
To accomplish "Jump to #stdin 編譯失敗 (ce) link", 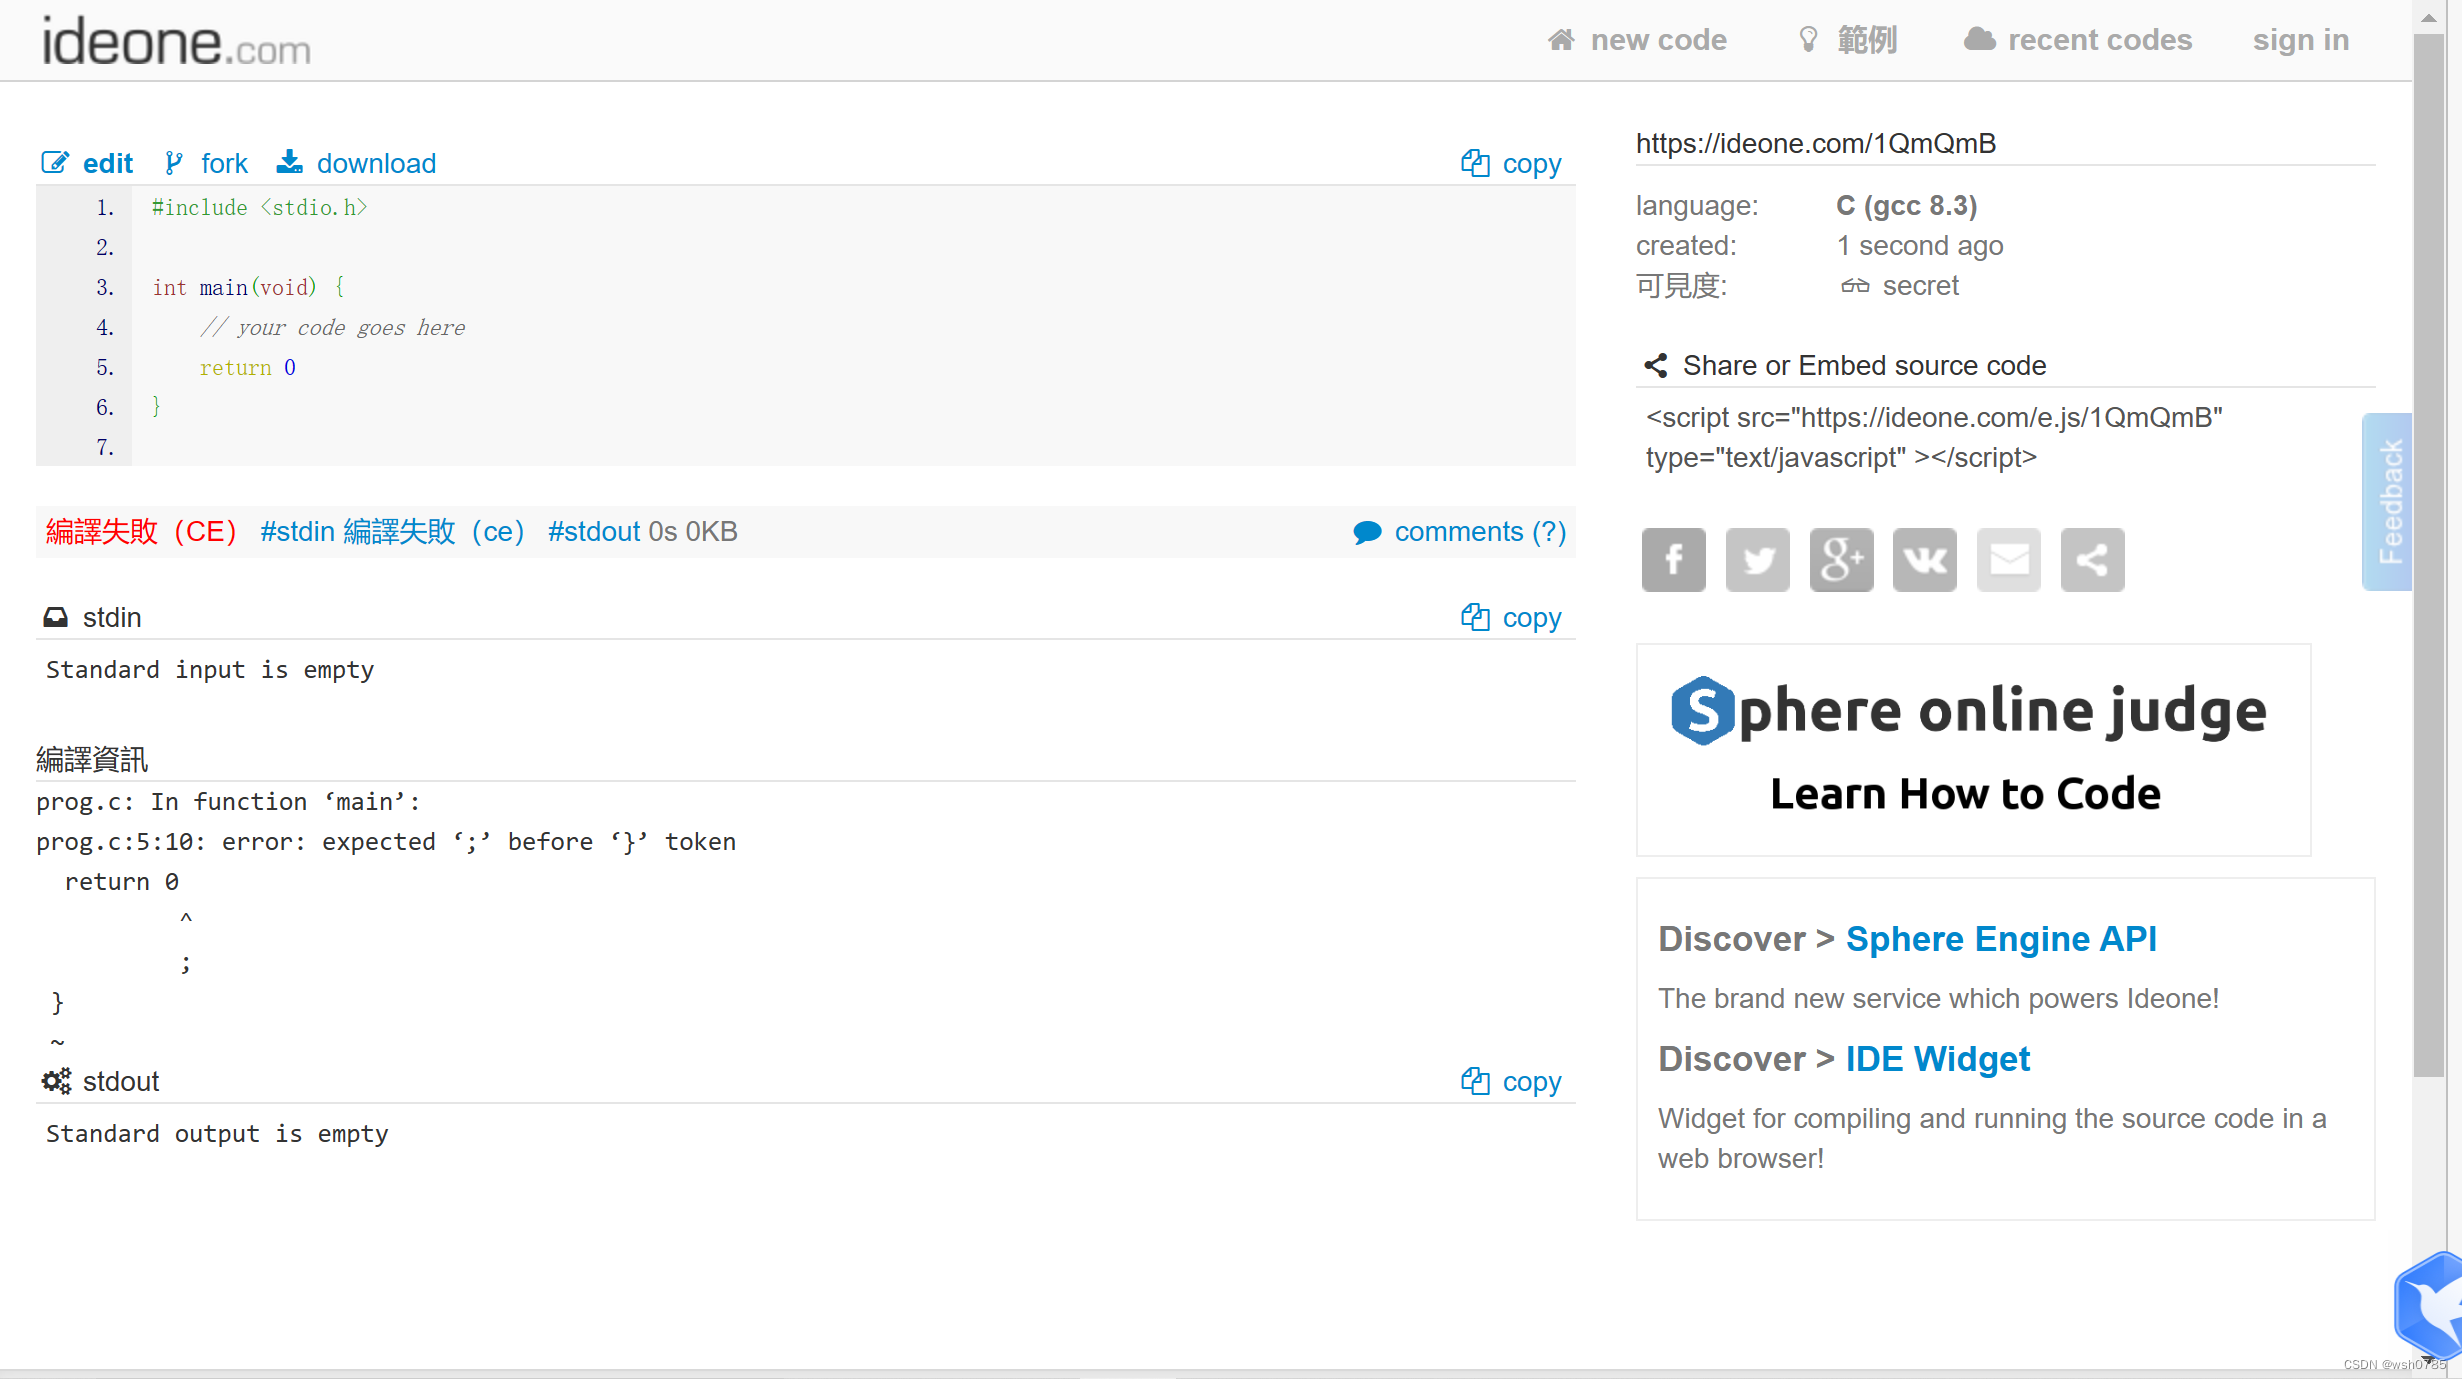I will click(392, 531).
